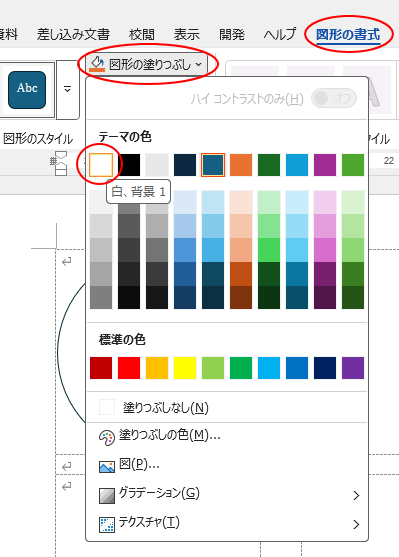Open the グラデーション submenu
399x557 pixels.
click(x=227, y=494)
